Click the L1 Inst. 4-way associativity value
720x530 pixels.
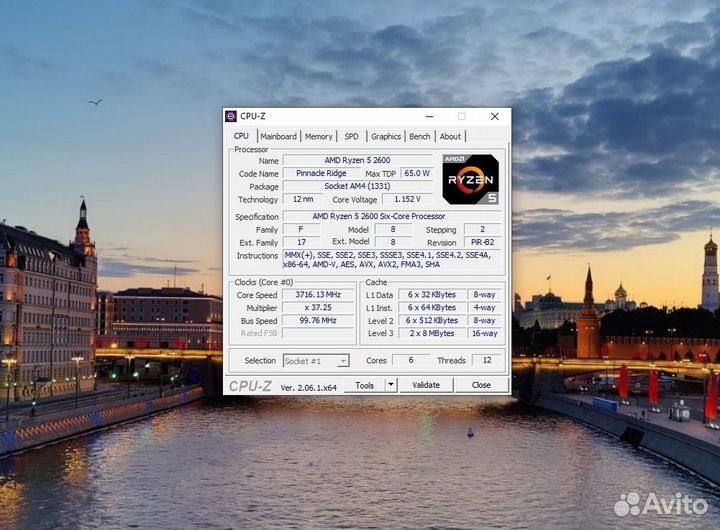pos(484,307)
